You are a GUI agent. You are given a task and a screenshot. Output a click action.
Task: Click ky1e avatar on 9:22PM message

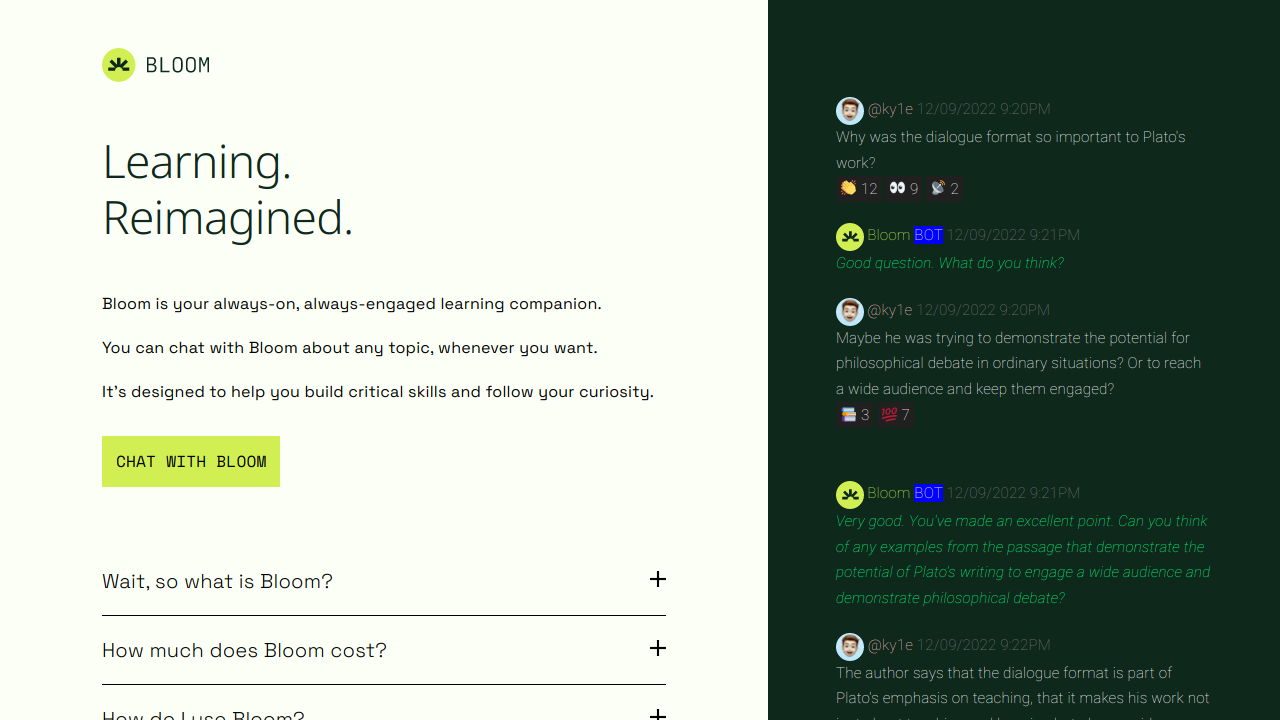(x=850, y=646)
